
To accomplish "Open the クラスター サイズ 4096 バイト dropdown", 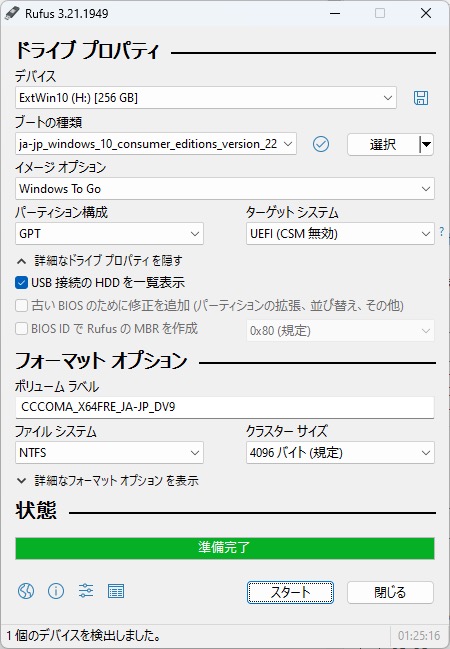I will pos(340,452).
